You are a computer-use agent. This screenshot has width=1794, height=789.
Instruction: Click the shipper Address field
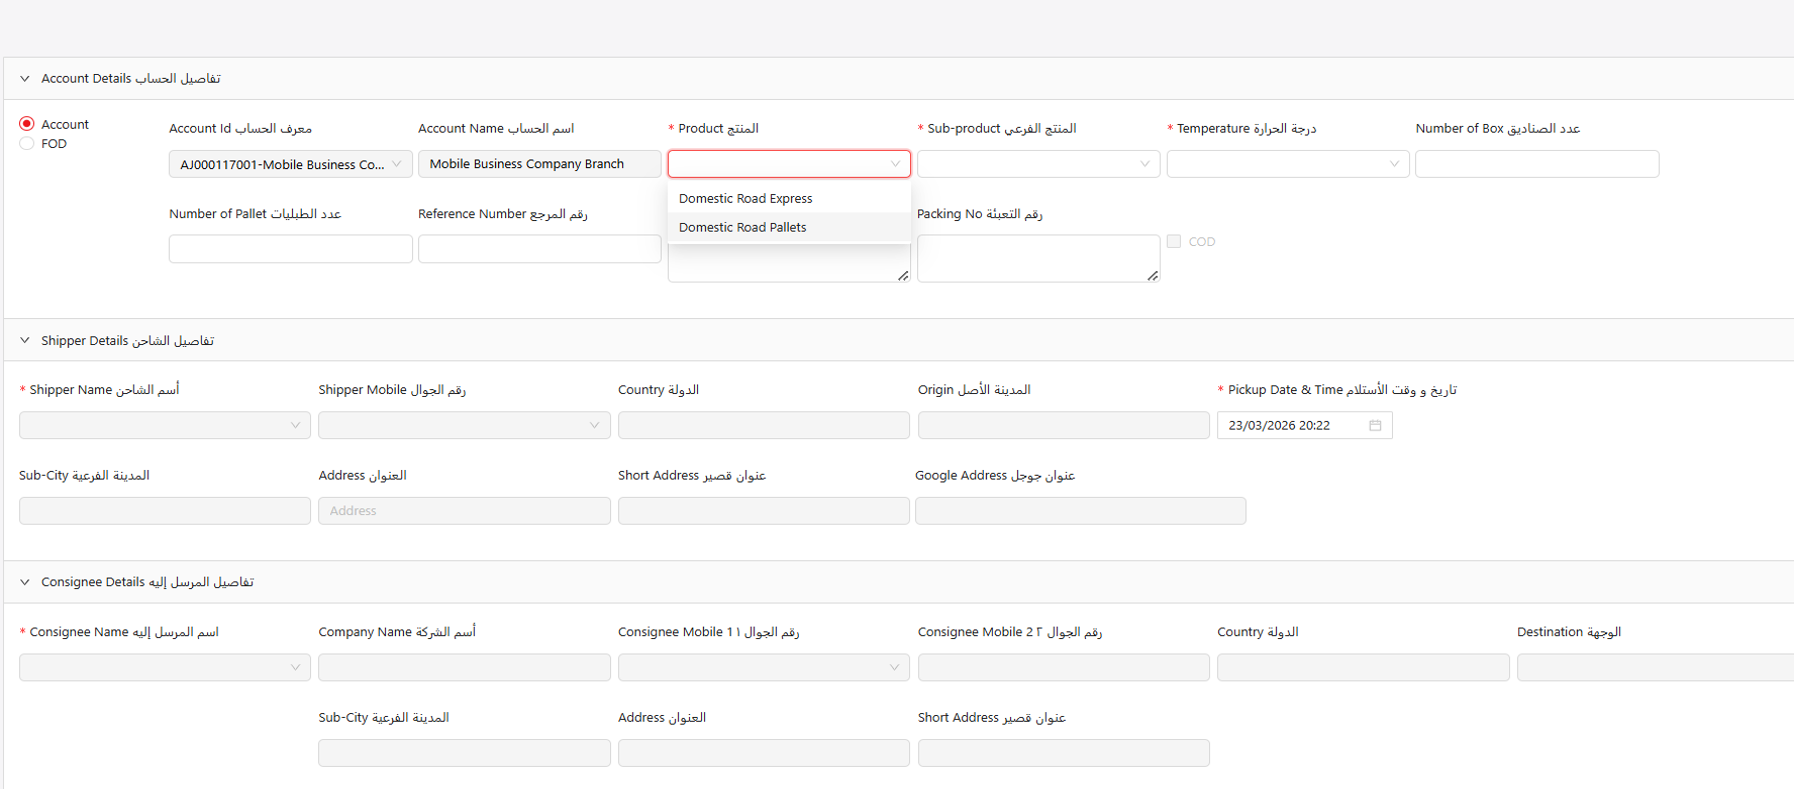tap(464, 511)
